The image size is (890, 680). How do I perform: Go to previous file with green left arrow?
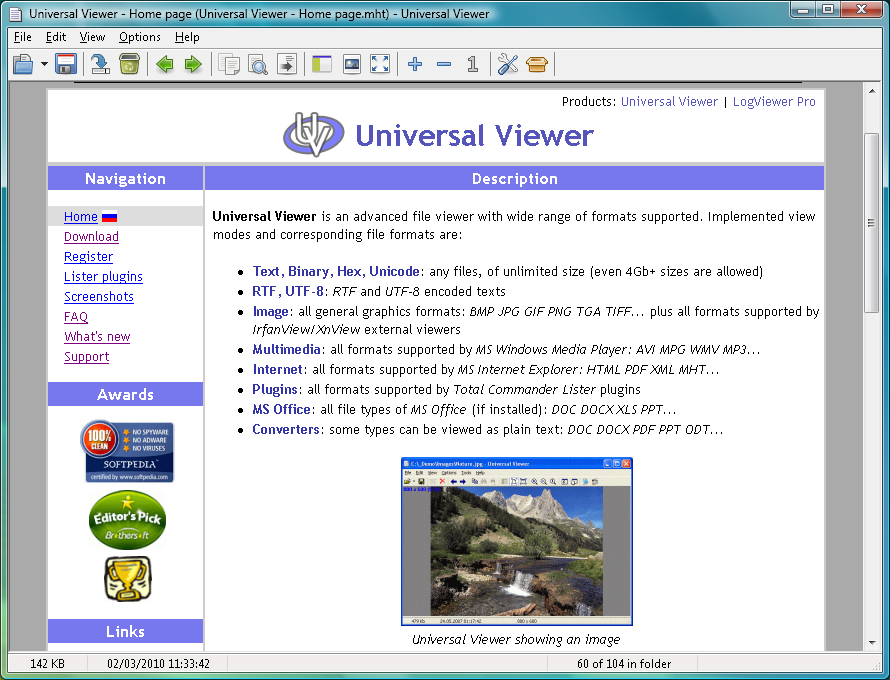point(165,64)
